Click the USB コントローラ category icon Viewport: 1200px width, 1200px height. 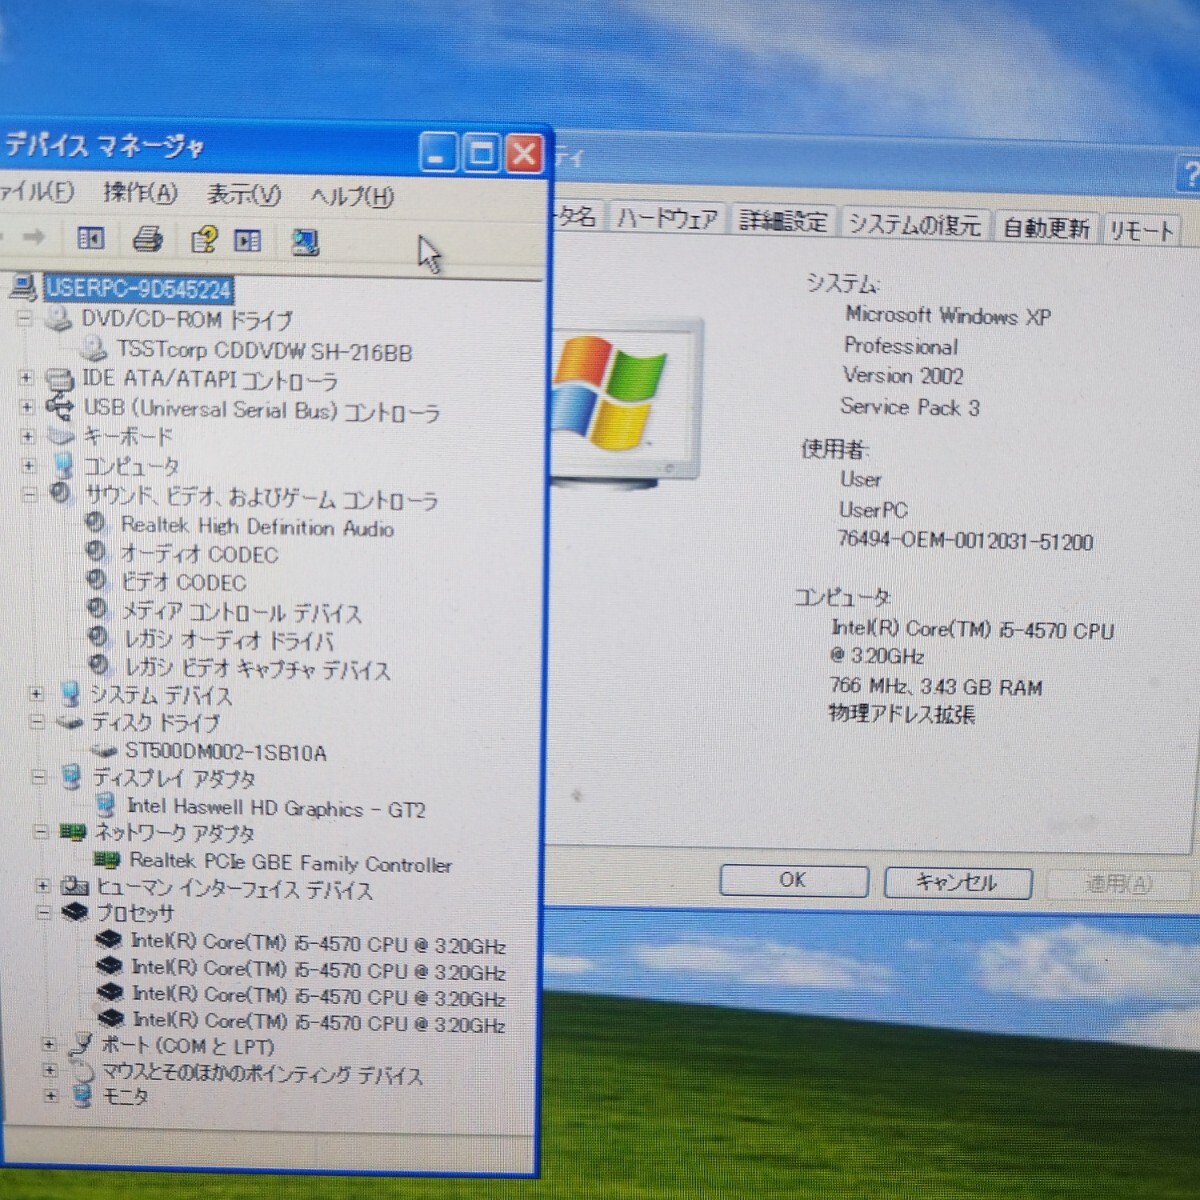[60, 408]
